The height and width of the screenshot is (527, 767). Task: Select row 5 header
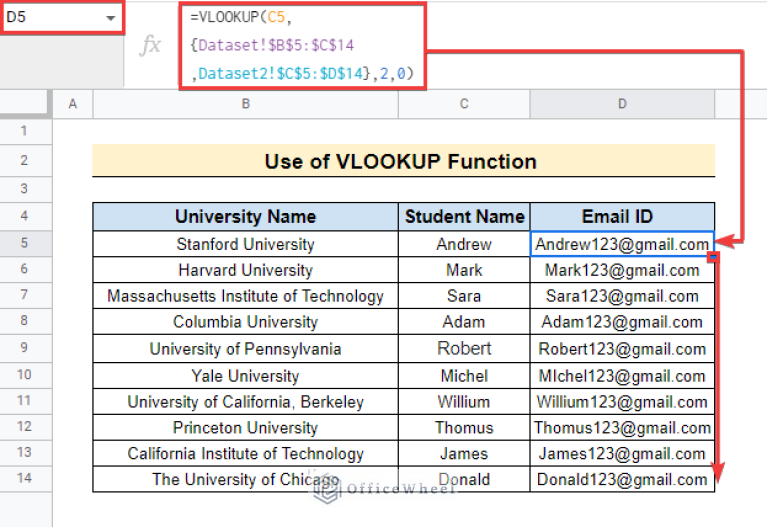(x=25, y=244)
